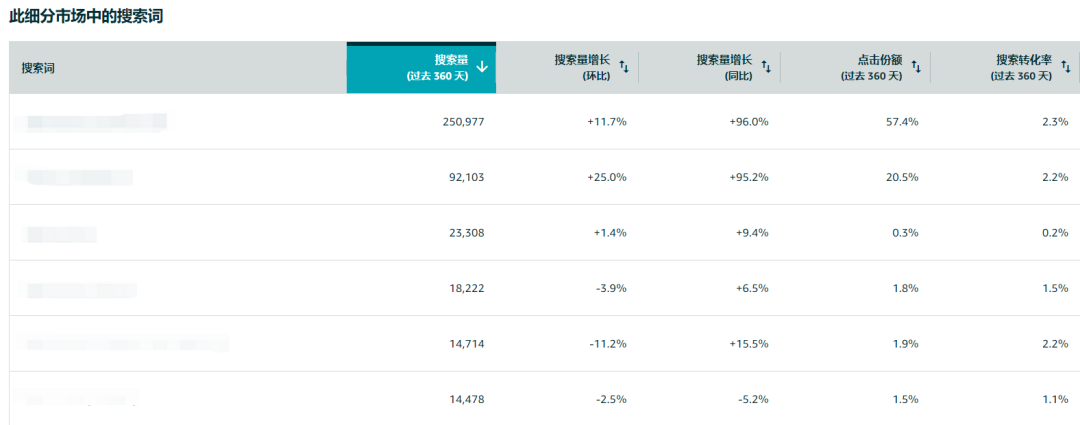Sort by the 点击份额 header text
The width and height of the screenshot is (1080, 425).
[x=872, y=67]
